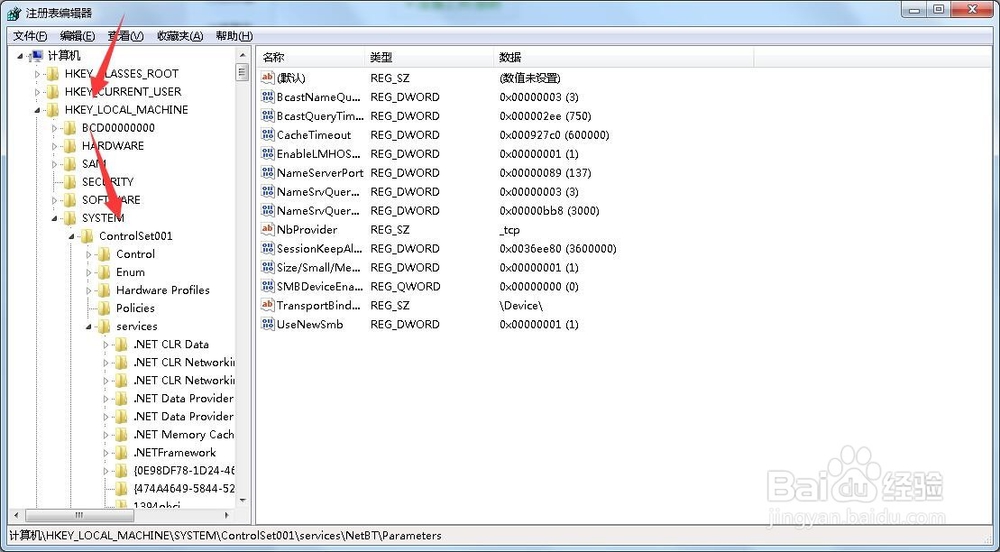Open the 查看(V) menu
Image resolution: width=1000 pixels, height=552 pixels.
click(126, 36)
